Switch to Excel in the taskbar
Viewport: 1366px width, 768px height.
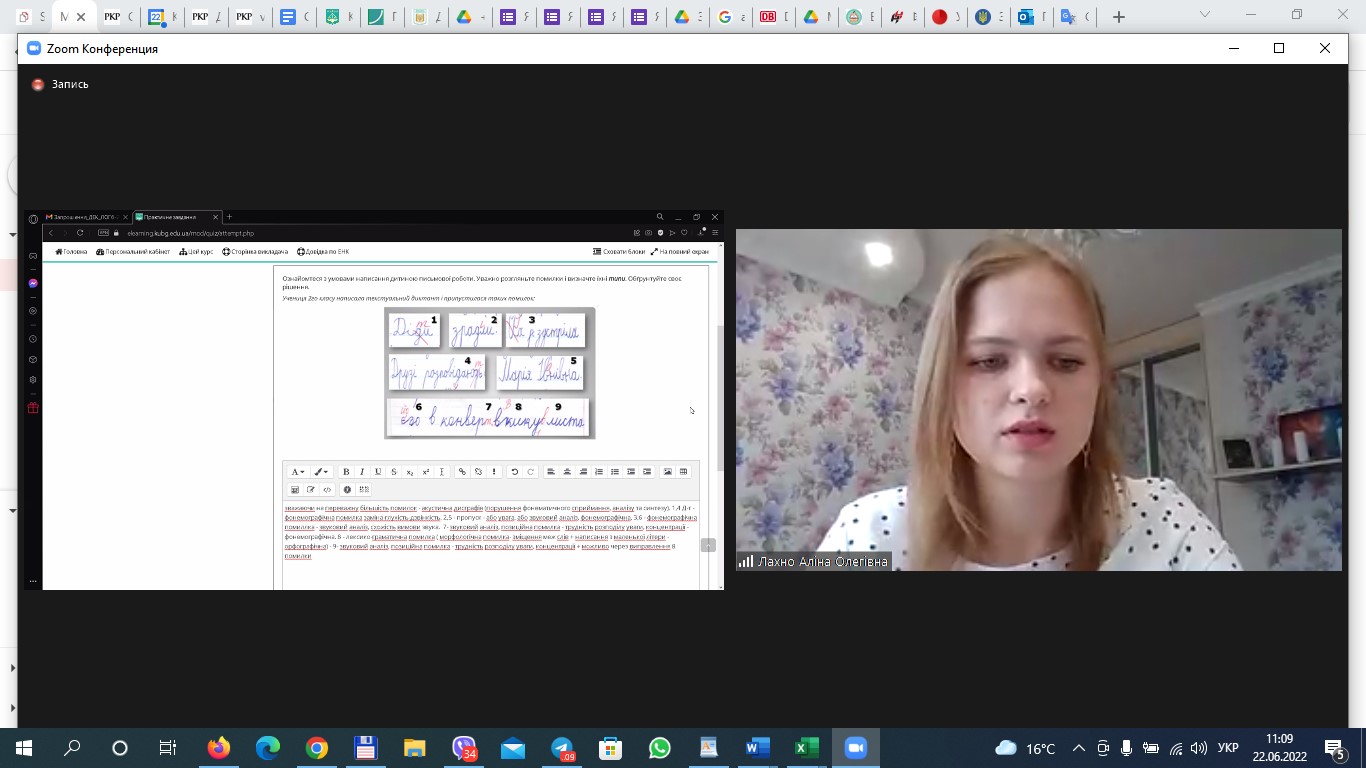(806, 748)
